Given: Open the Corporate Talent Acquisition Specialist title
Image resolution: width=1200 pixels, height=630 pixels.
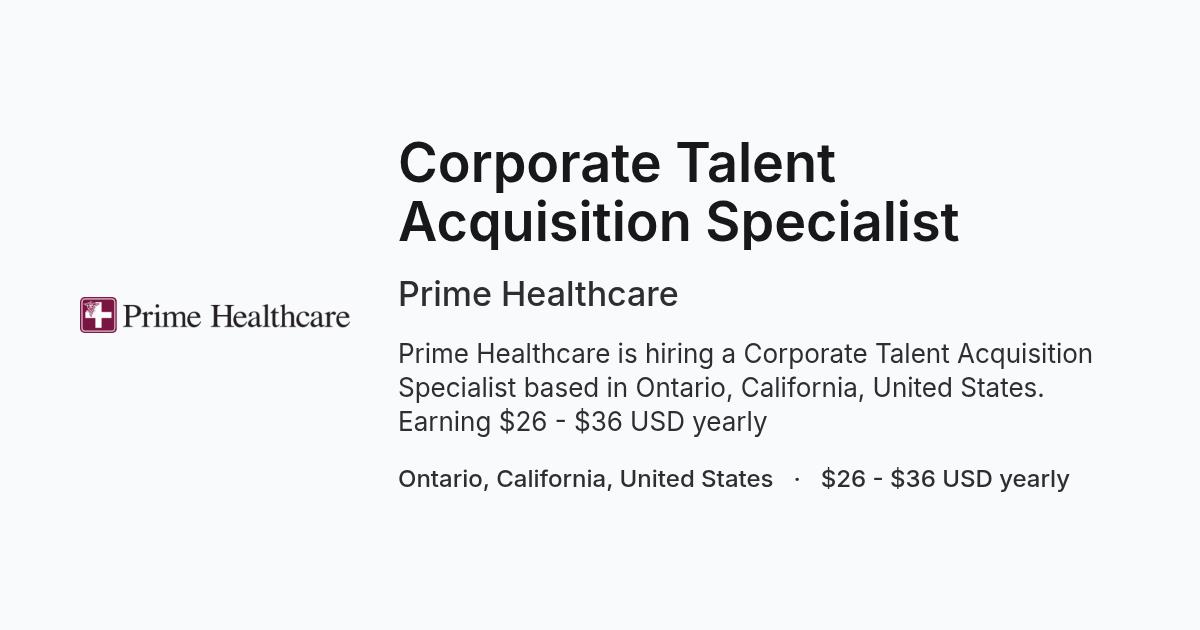Looking at the screenshot, I should [x=678, y=192].
